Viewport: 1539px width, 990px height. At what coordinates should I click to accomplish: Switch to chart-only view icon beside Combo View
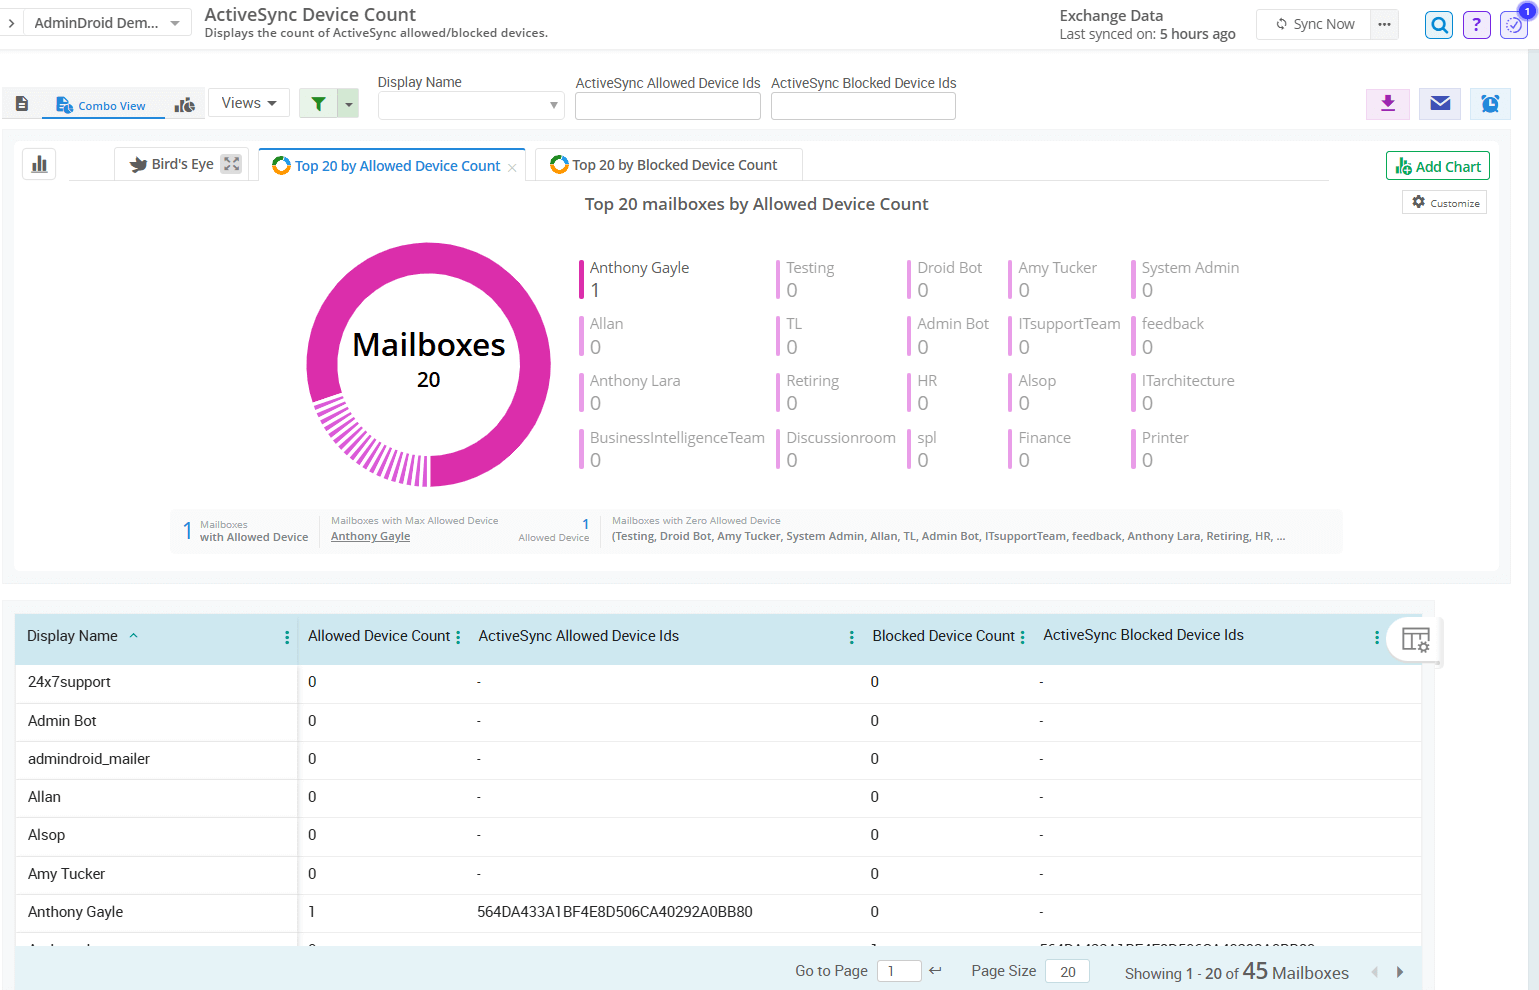click(184, 103)
